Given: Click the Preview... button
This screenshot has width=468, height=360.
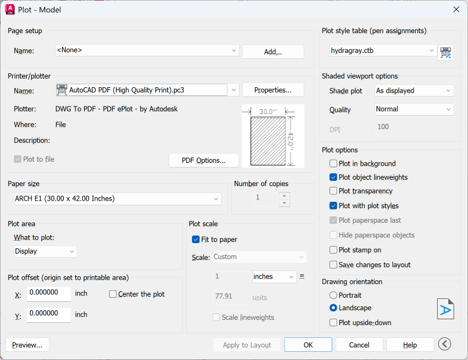Looking at the screenshot, I should (27, 345).
